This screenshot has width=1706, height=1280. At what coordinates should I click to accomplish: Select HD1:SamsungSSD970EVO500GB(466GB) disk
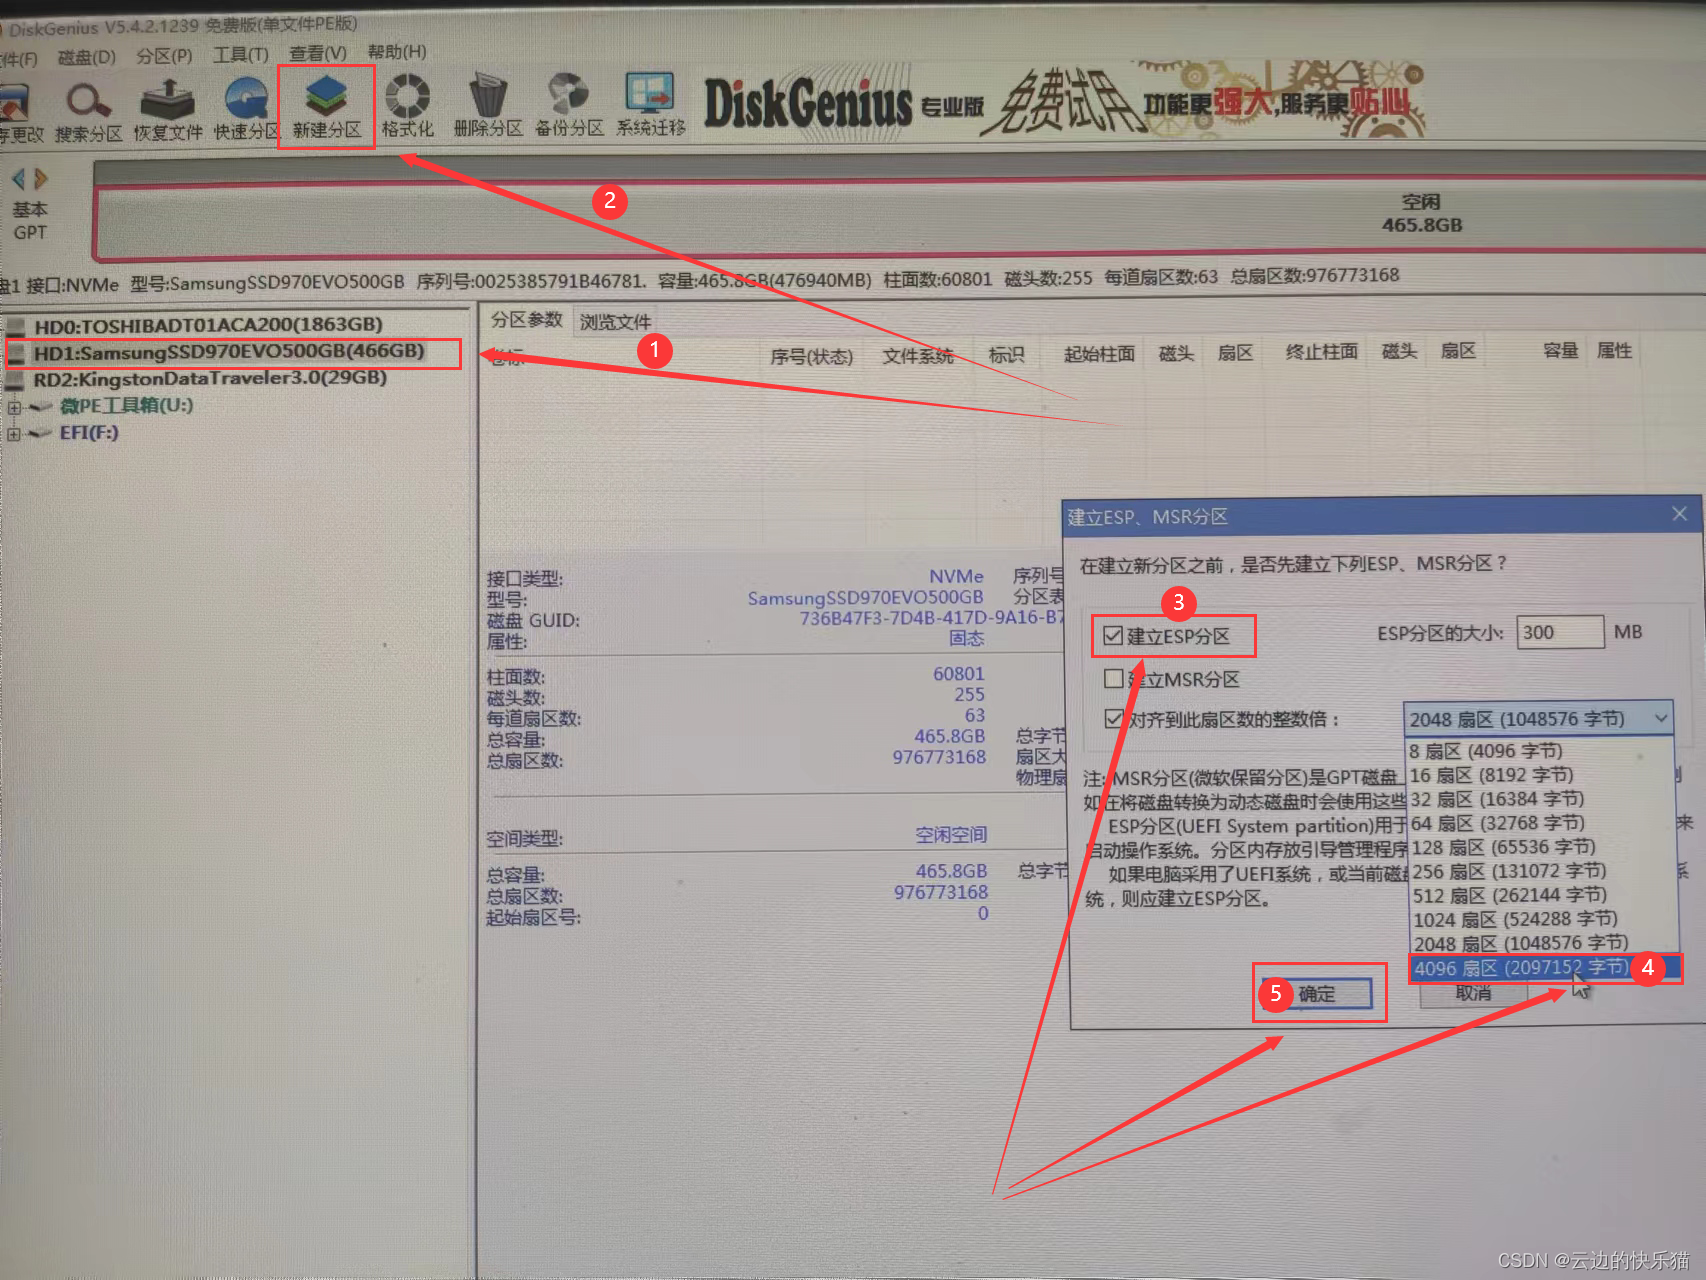[229, 352]
